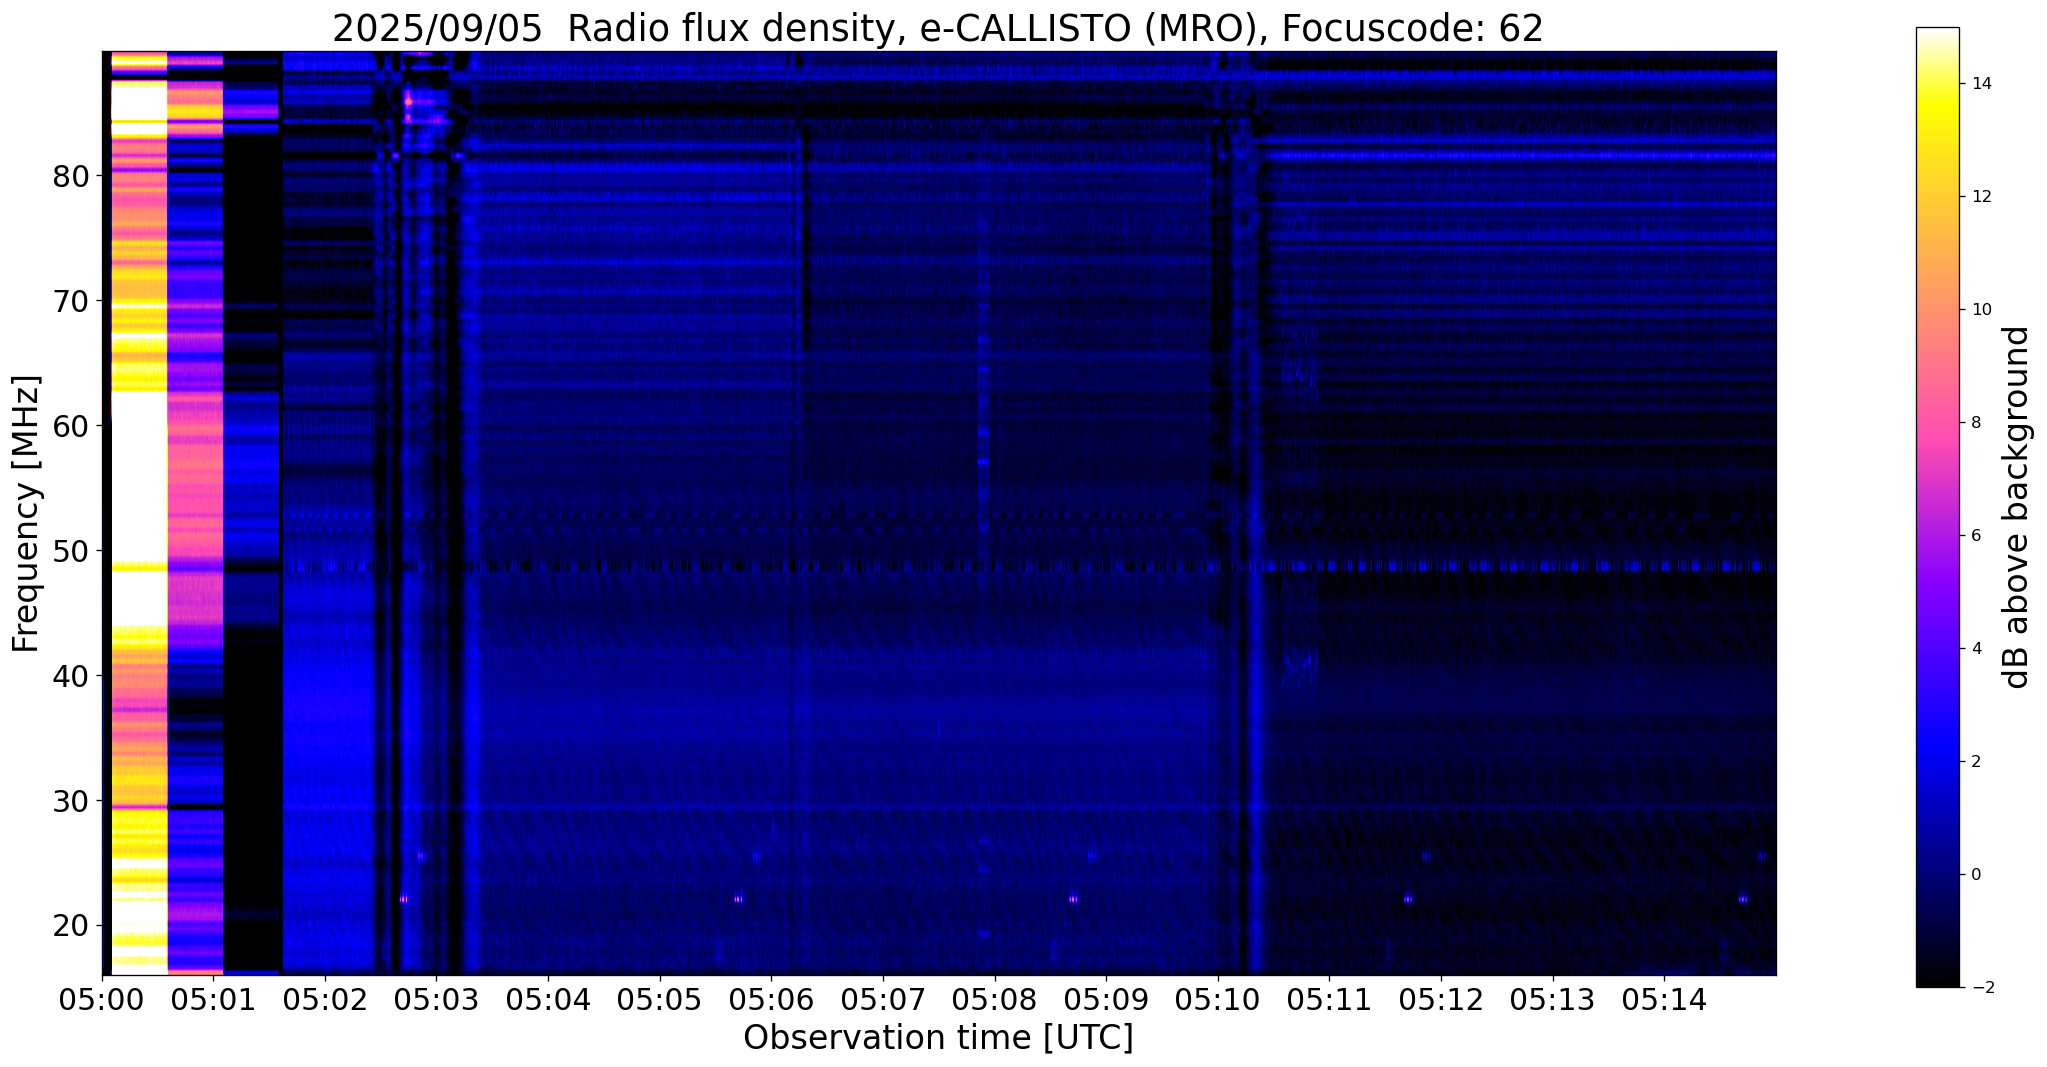
Task: Click the 'Observation time [UTC]' axis label
Action: pos(938,1038)
